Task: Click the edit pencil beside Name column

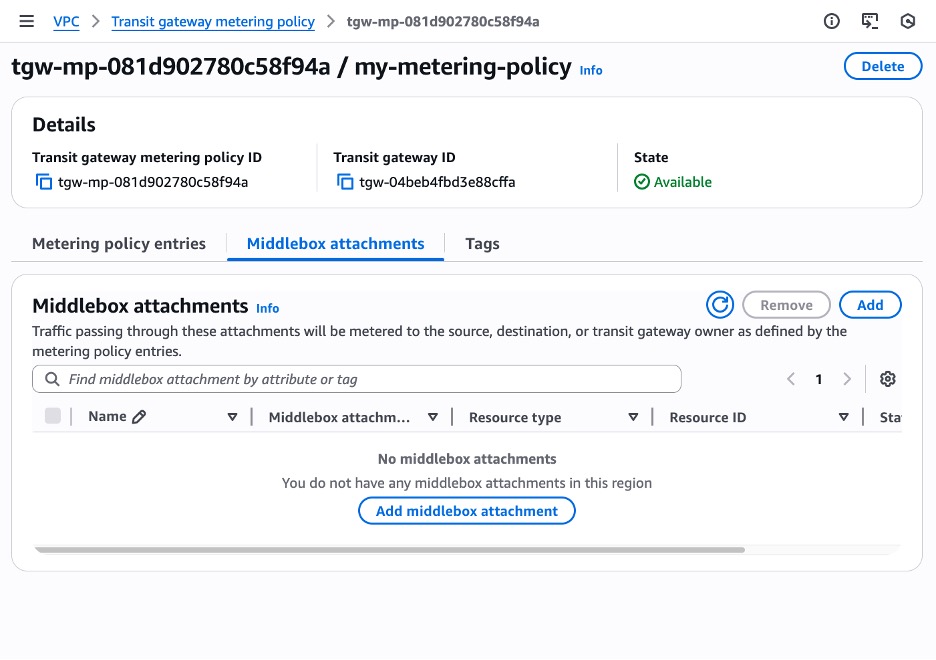Action: click(139, 417)
